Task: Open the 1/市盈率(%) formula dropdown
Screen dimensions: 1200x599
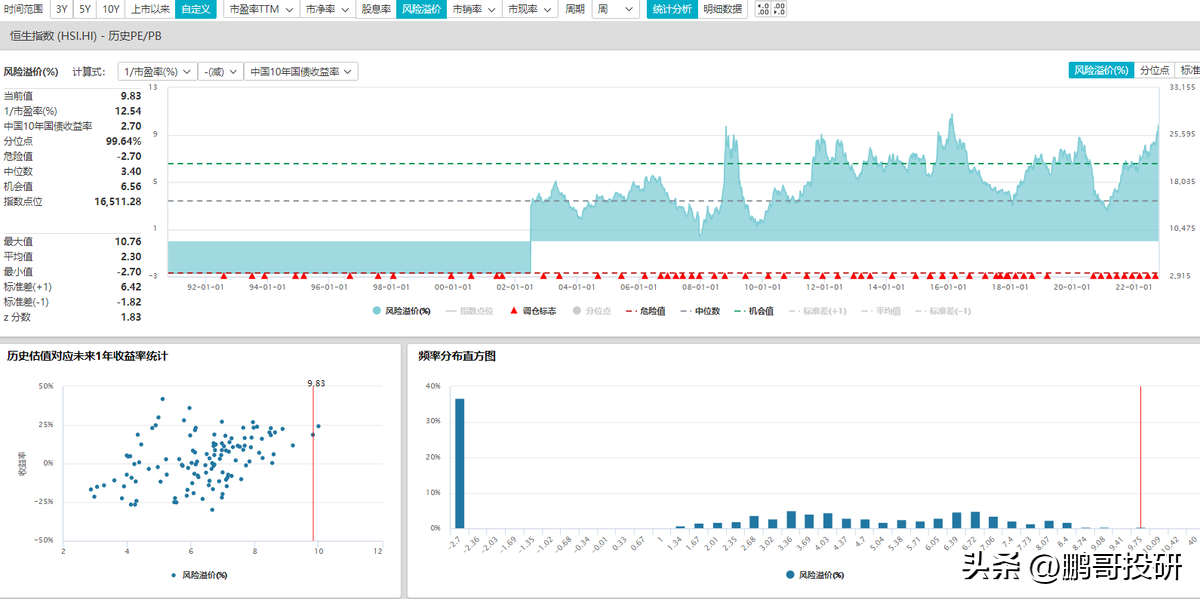Action: (156, 72)
